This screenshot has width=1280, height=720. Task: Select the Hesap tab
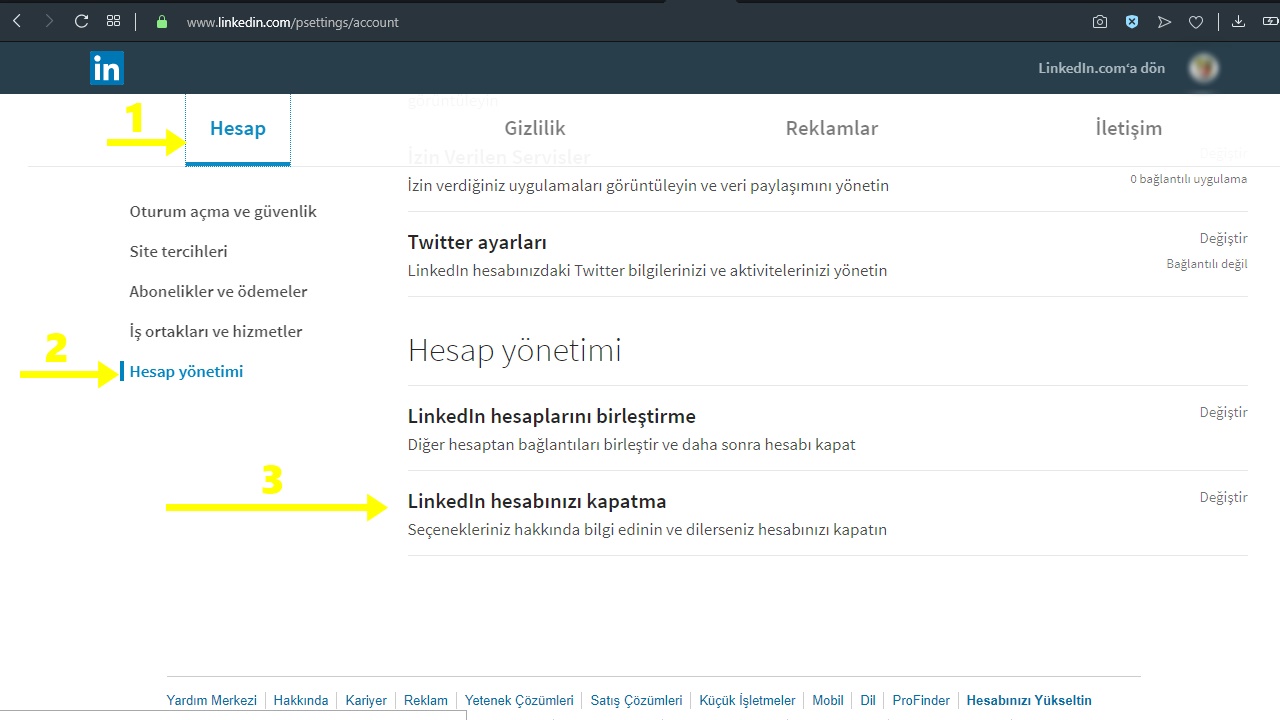click(x=238, y=128)
